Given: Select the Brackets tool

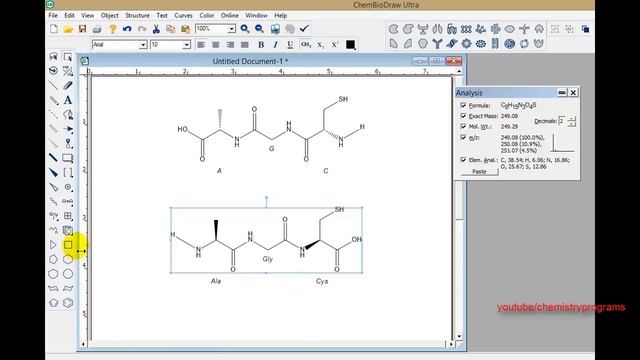Looking at the screenshot, I should click(x=68, y=172).
